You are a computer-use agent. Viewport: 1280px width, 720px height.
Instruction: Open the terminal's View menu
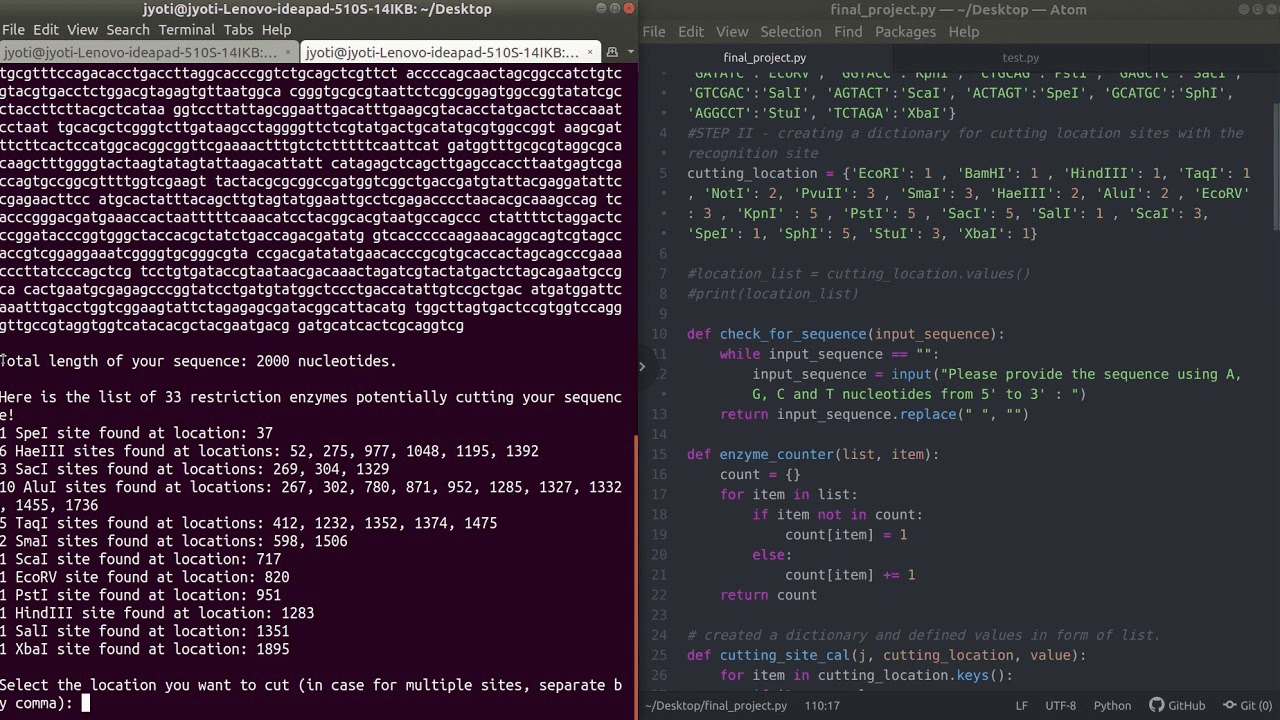[83, 30]
